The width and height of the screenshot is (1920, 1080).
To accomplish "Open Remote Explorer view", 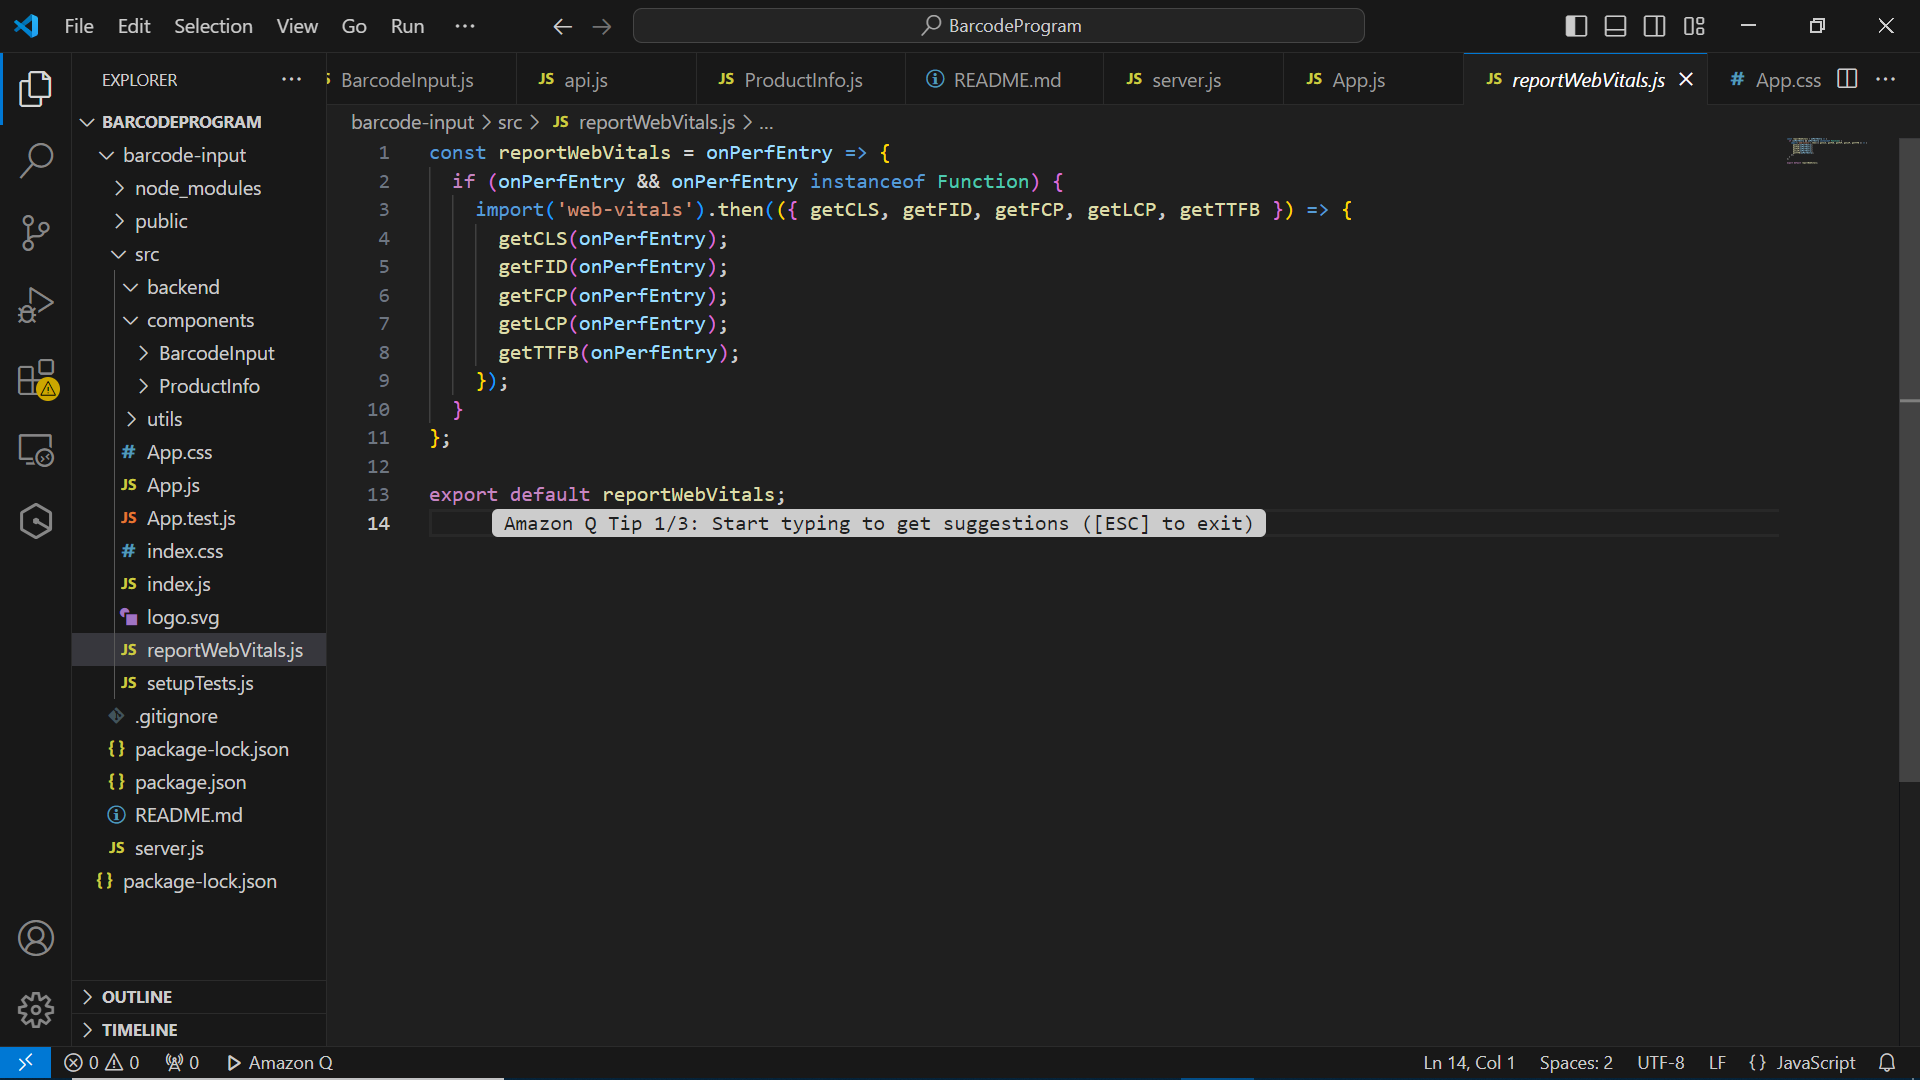I will 36,450.
